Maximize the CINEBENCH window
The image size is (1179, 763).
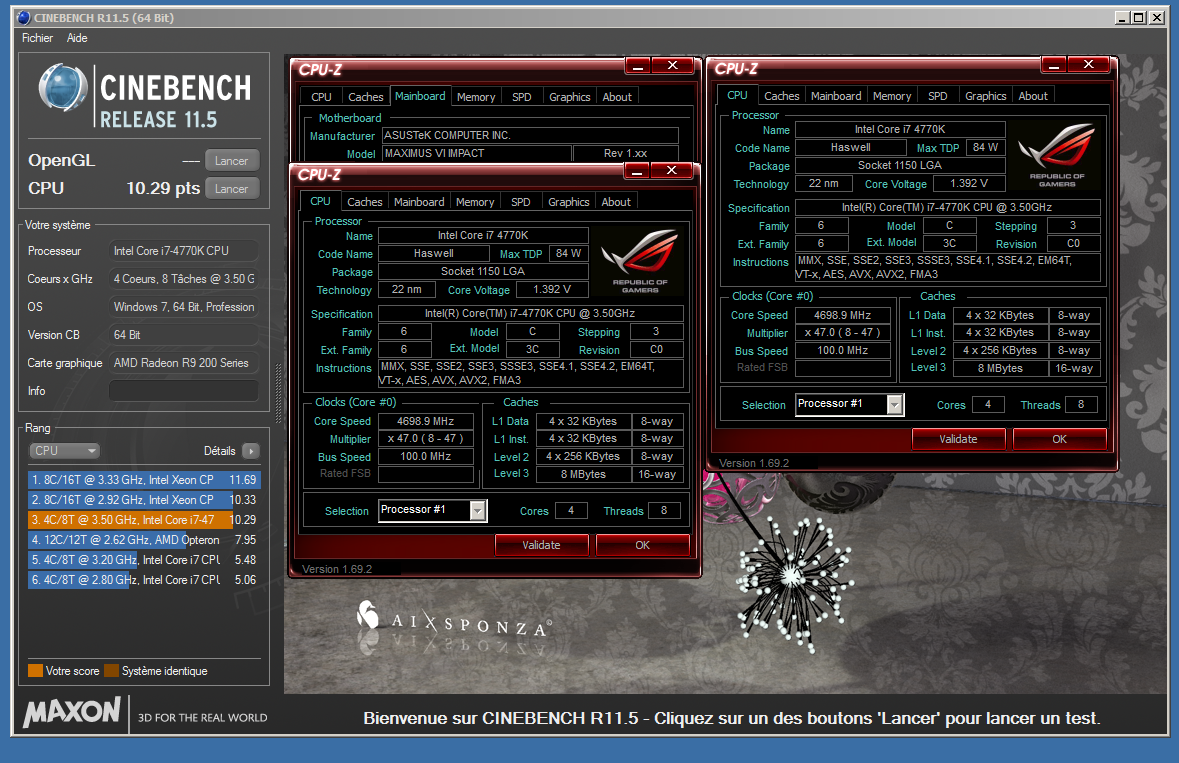(1139, 17)
